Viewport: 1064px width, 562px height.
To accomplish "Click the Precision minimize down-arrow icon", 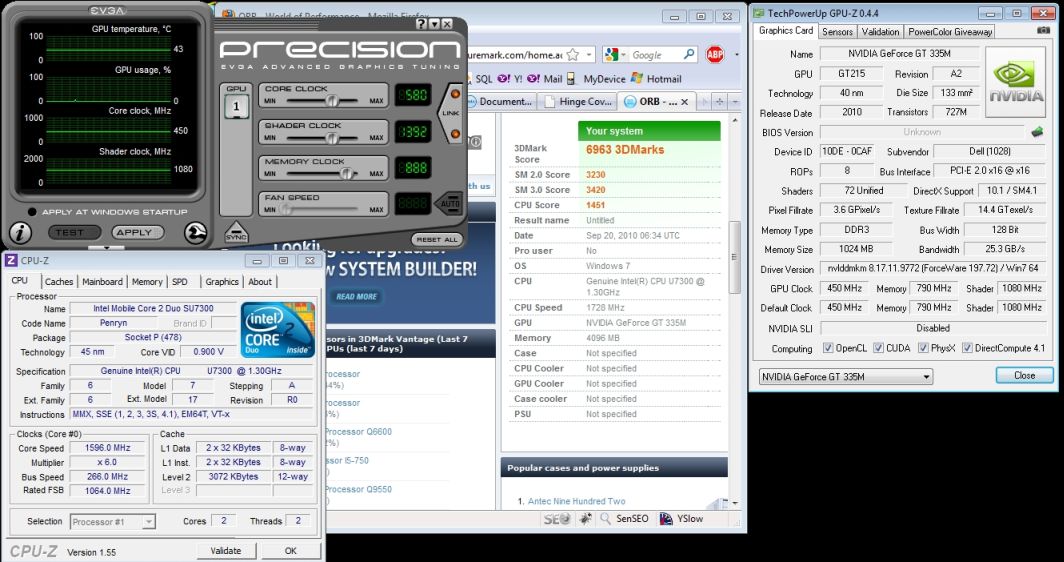I will tap(434, 24).
